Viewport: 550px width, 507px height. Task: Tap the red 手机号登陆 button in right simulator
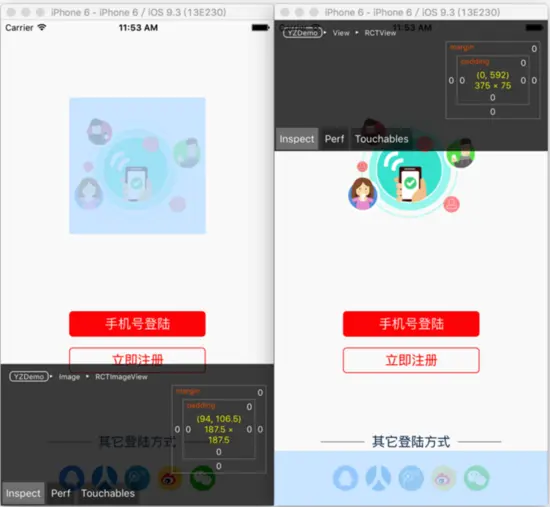(x=411, y=323)
